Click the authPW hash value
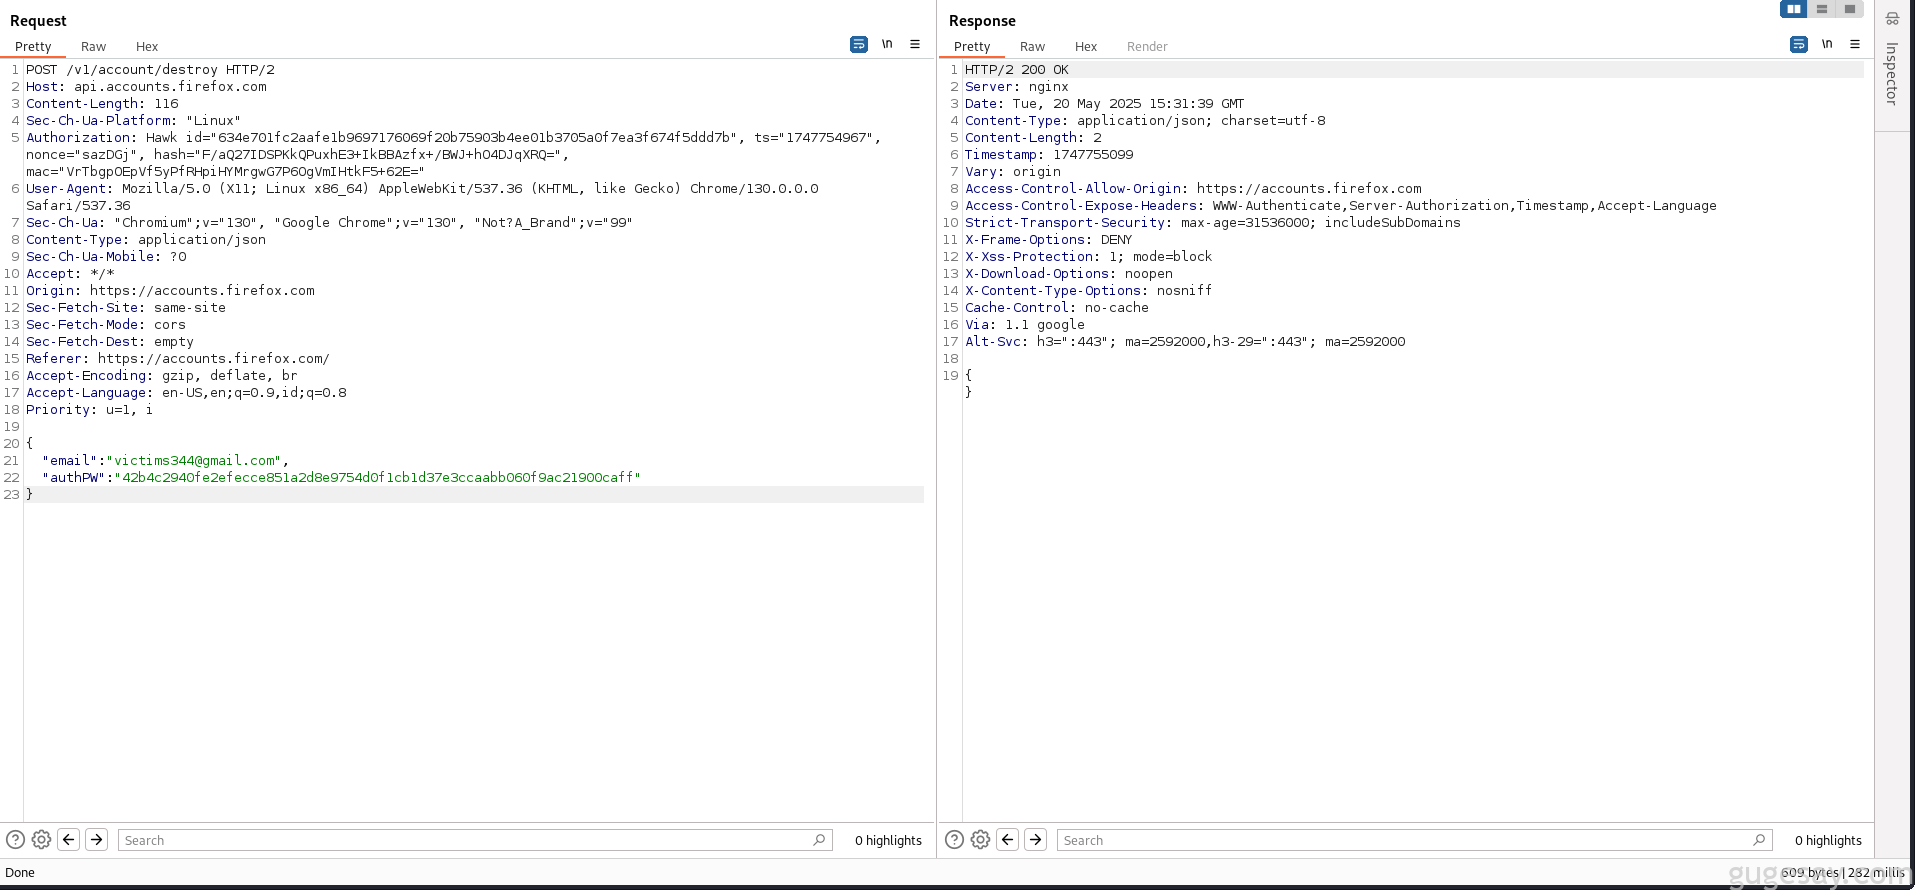This screenshot has width=1915, height=890. pos(377,478)
